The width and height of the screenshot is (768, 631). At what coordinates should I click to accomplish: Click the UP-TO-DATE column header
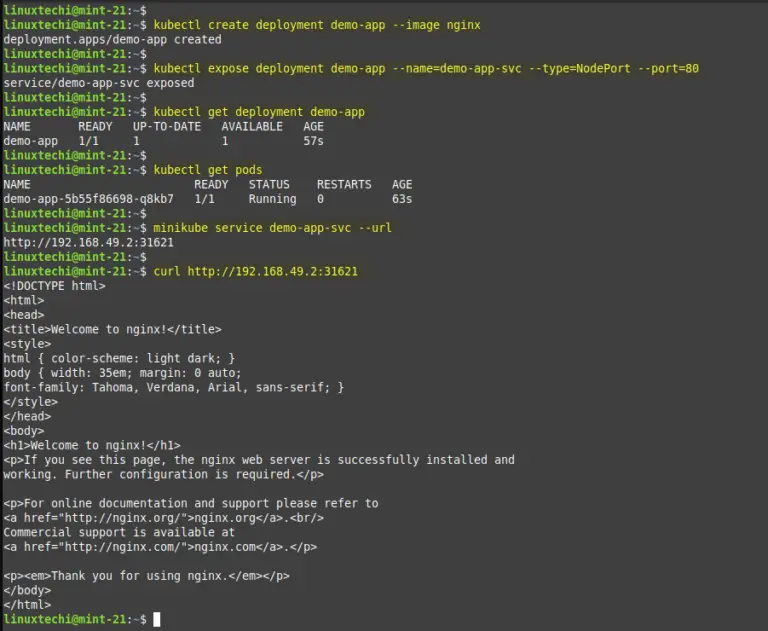coord(167,126)
